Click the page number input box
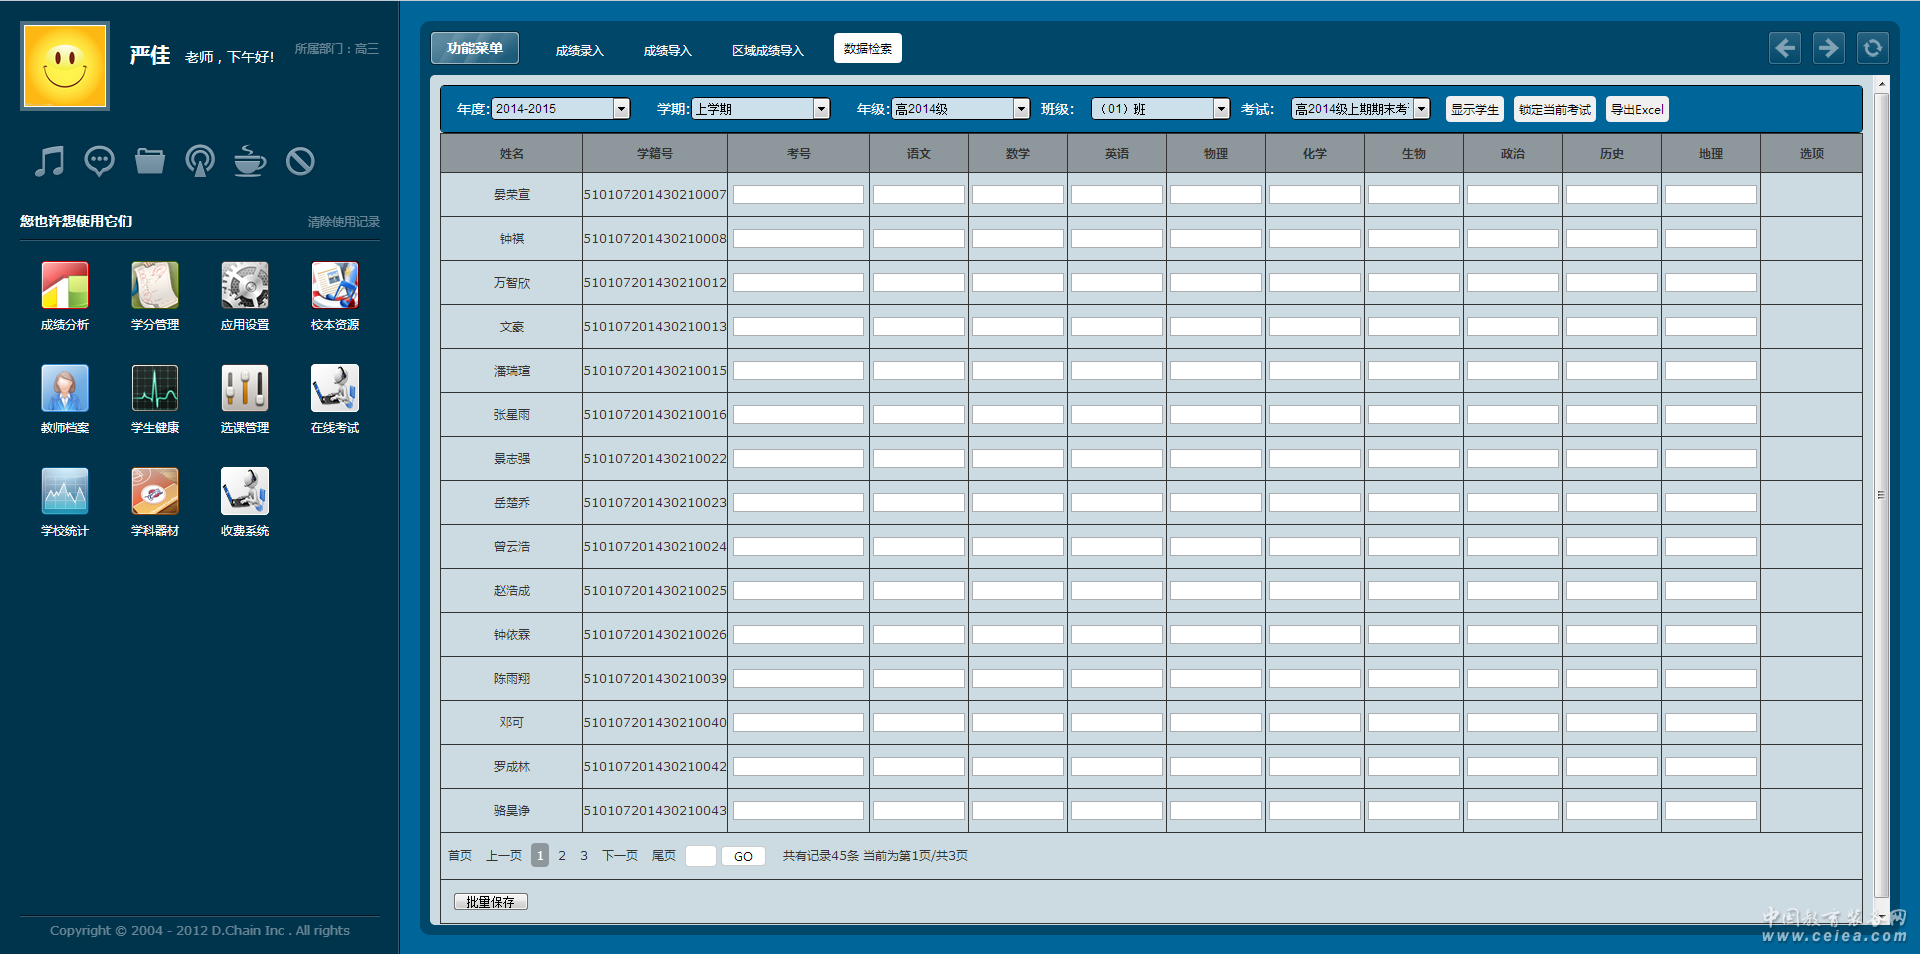 tap(700, 856)
